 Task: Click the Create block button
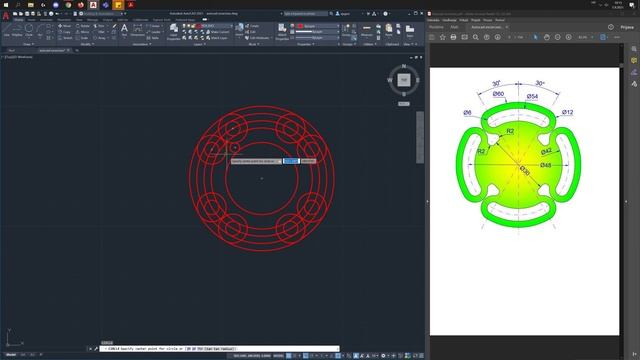pyautogui.click(x=252, y=26)
